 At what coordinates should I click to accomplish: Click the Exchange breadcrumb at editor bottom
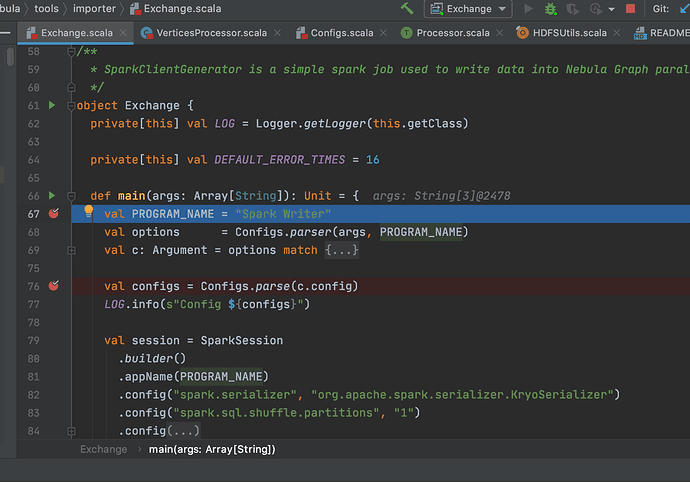click(x=103, y=449)
